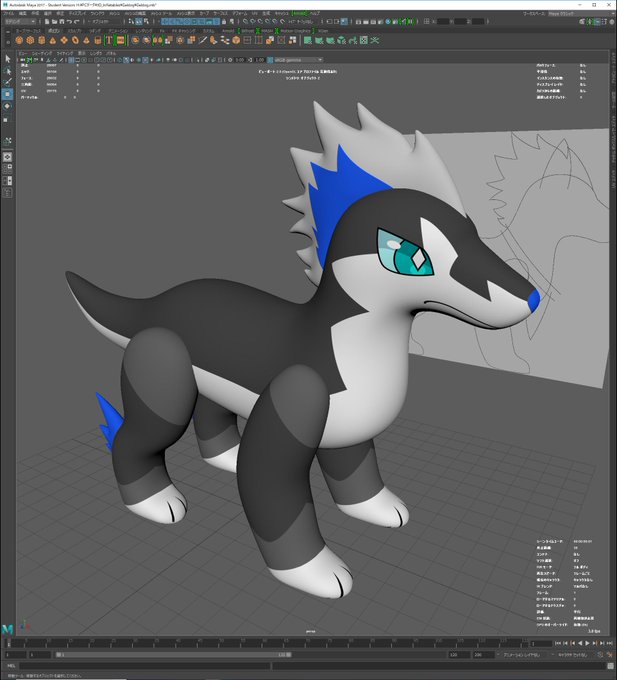Click the current frame input field
Viewport: 617px width, 680px height.
click(x=541, y=644)
